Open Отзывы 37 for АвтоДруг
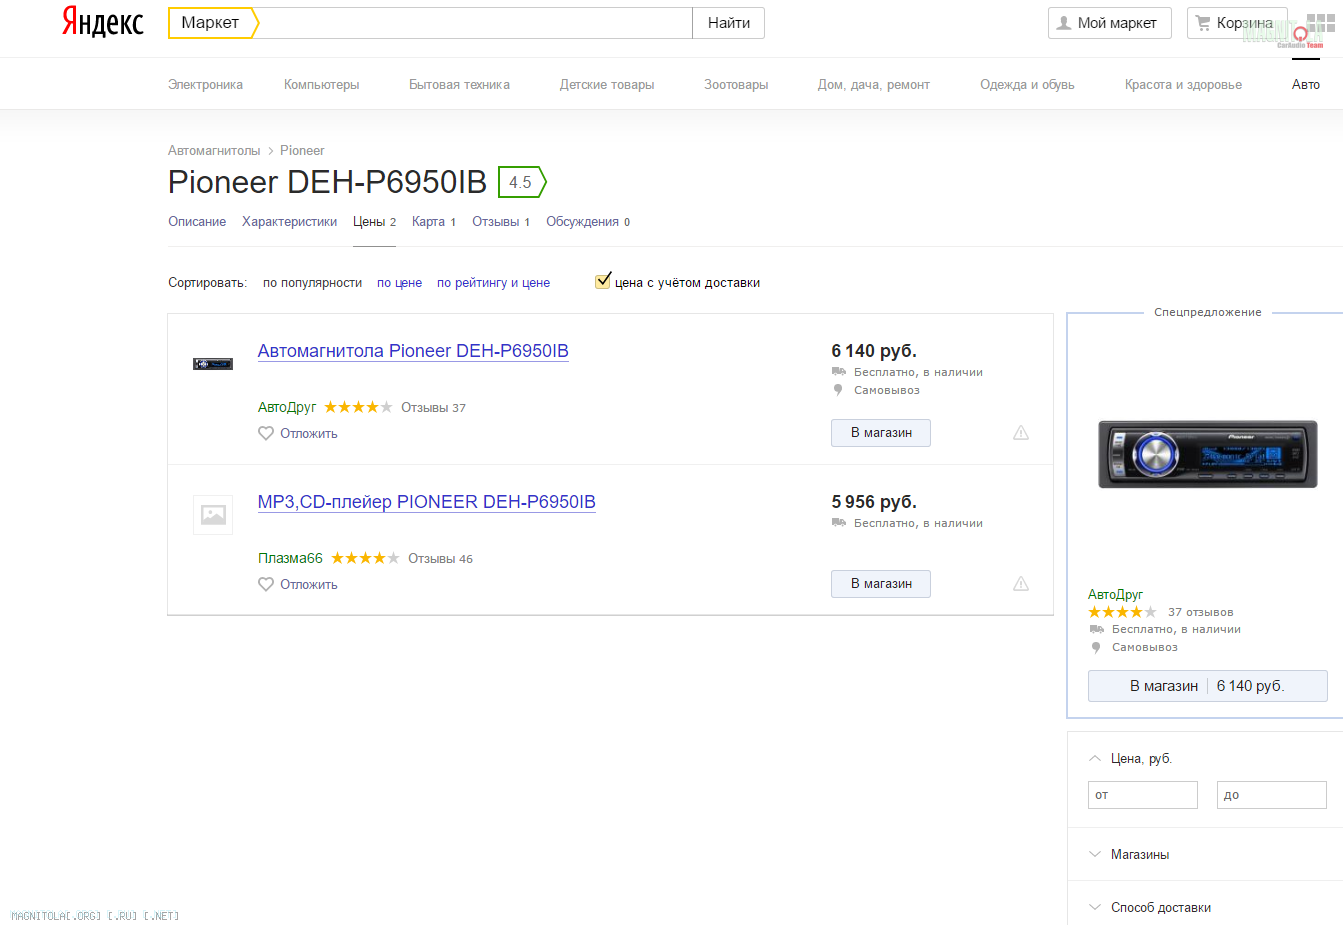This screenshot has width=1343, height=925. tap(433, 408)
